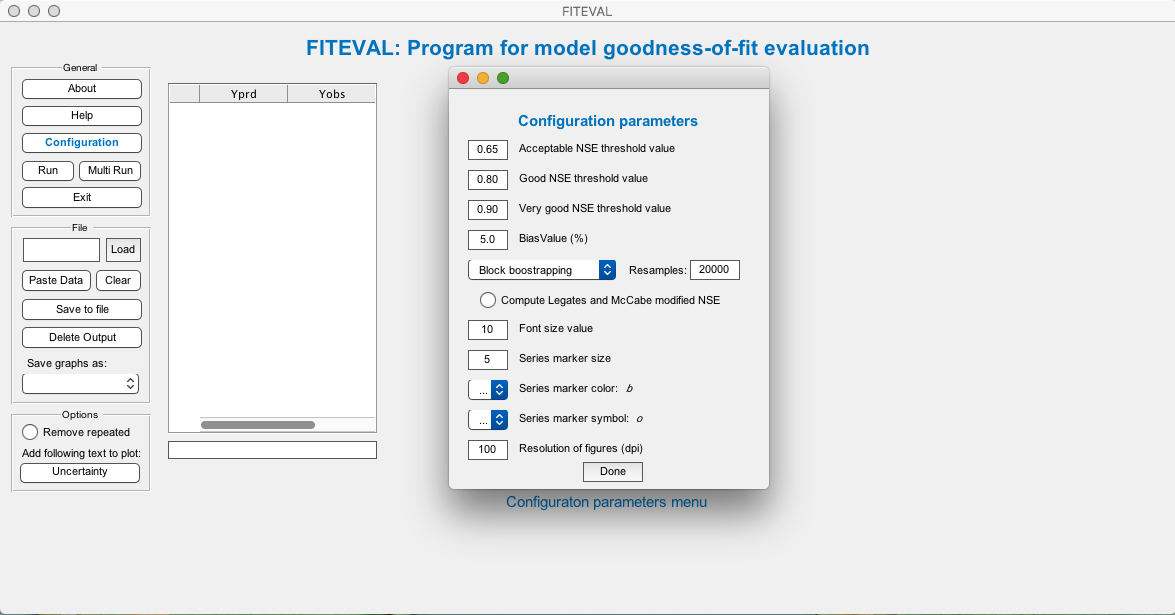Image resolution: width=1175 pixels, height=615 pixels.
Task: Enable Remove repeated option
Action: click(30, 432)
